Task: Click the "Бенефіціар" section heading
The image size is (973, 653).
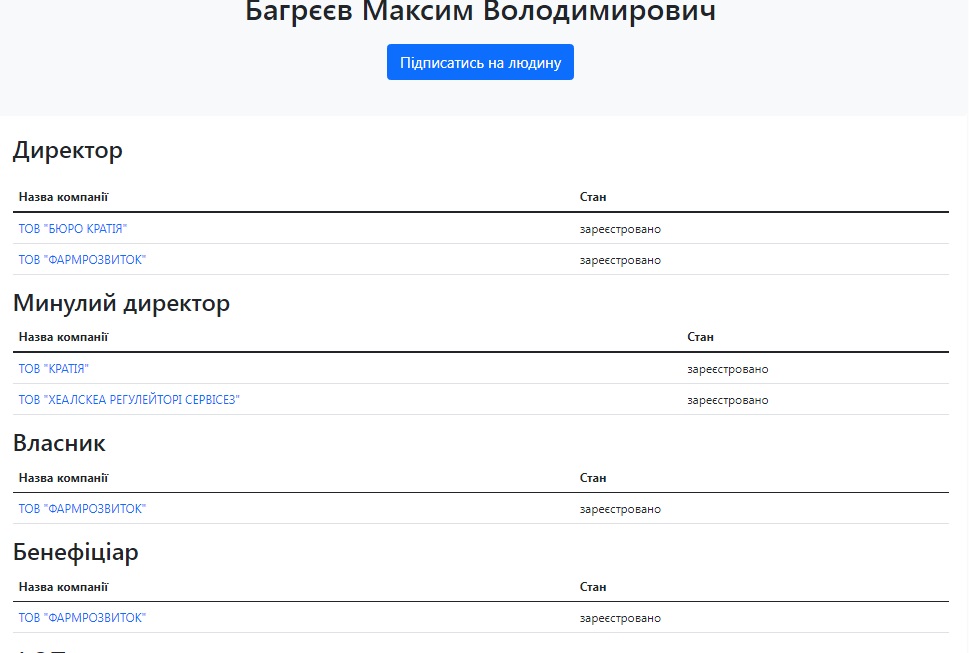Action: coord(75,552)
